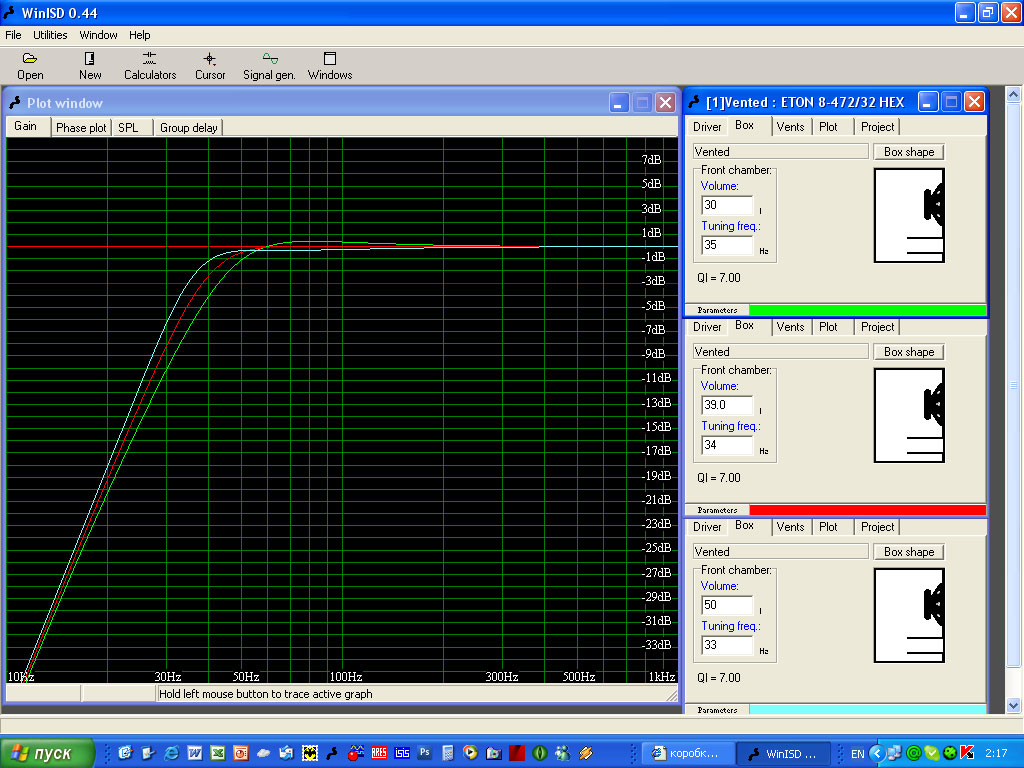Viewport: 1024px width, 768px height.
Task: Open the Window menu
Action: click(x=98, y=35)
